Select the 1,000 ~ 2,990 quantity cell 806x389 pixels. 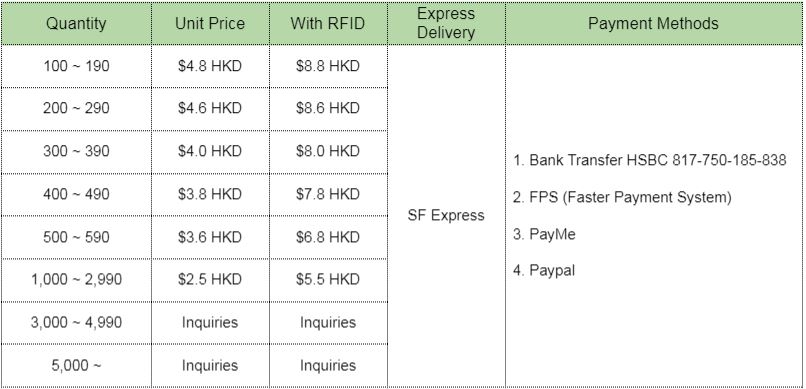coord(76,280)
